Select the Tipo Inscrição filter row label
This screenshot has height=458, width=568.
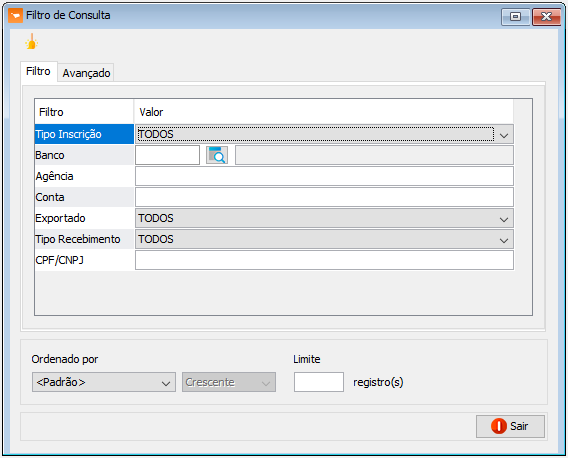(84, 134)
